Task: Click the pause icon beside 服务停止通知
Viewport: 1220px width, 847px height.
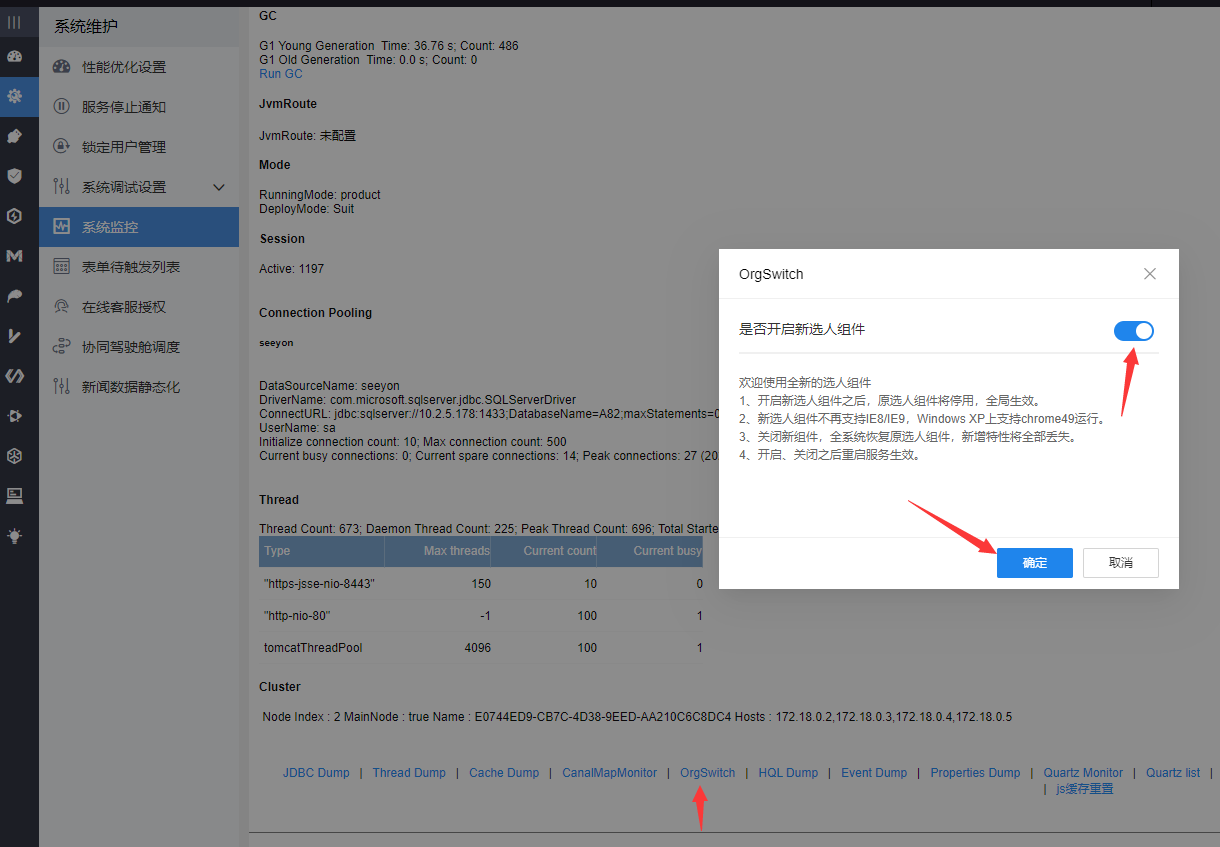Action: (62, 107)
